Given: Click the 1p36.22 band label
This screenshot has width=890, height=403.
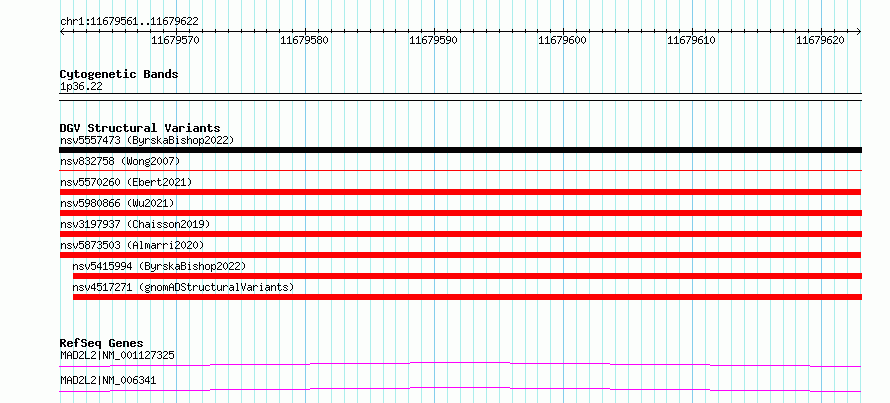Looking at the screenshot, I should pos(81,87).
